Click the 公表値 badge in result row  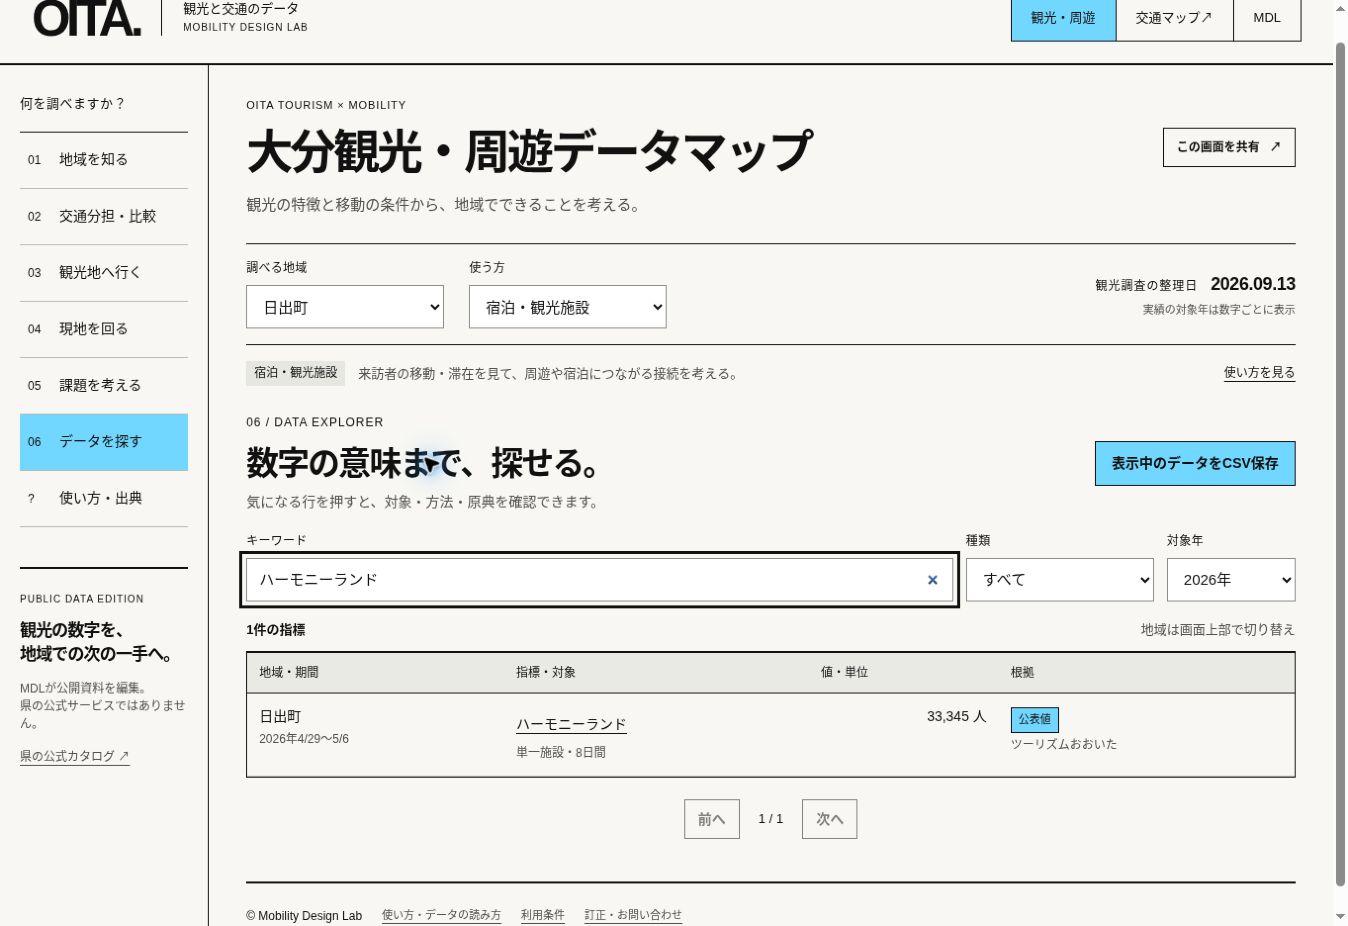pyautogui.click(x=1035, y=720)
